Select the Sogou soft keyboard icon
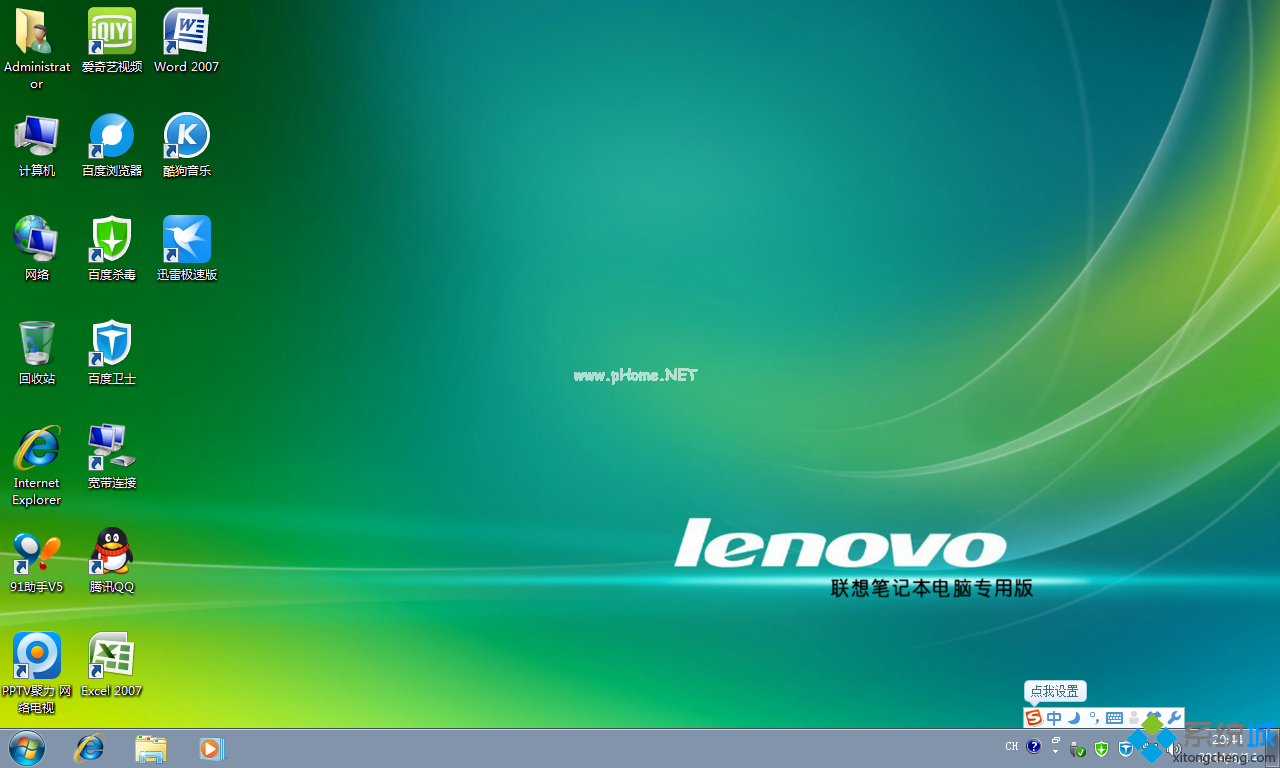 (x=1113, y=718)
